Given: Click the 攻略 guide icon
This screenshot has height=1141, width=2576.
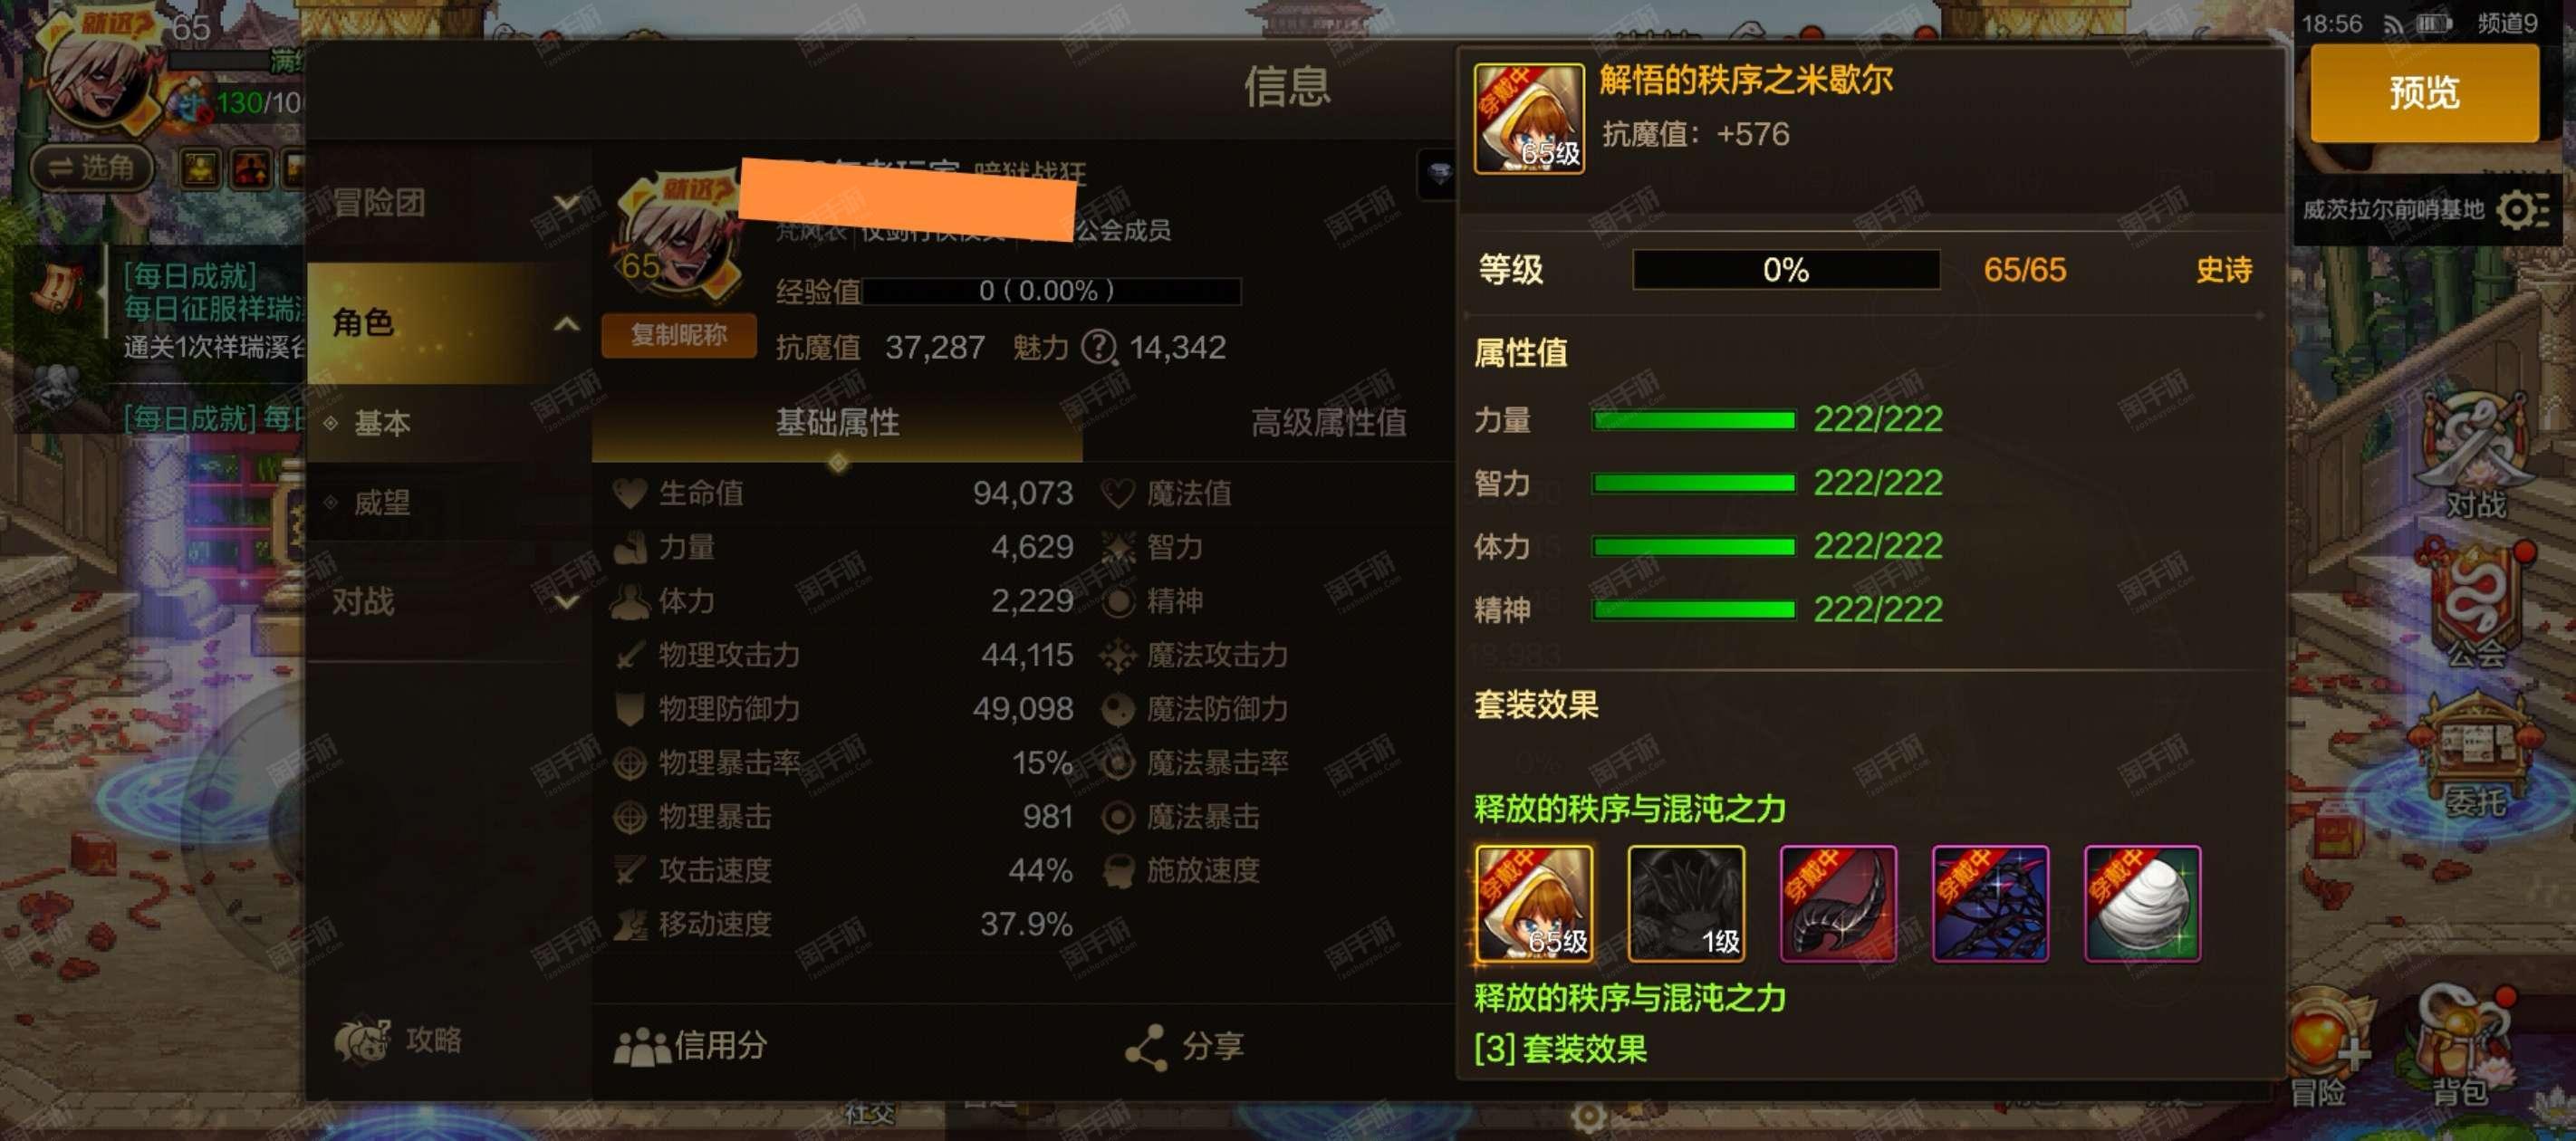Looking at the screenshot, I should [398, 1040].
